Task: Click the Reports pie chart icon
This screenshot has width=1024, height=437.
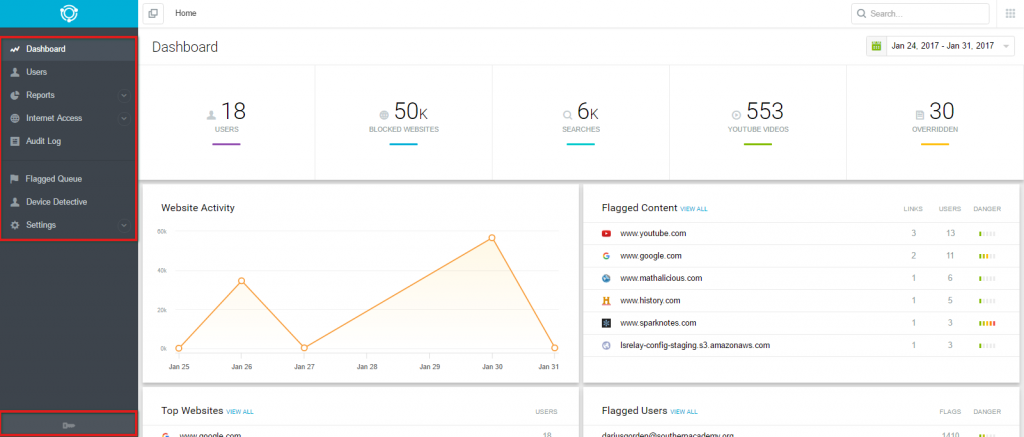Action: point(15,95)
